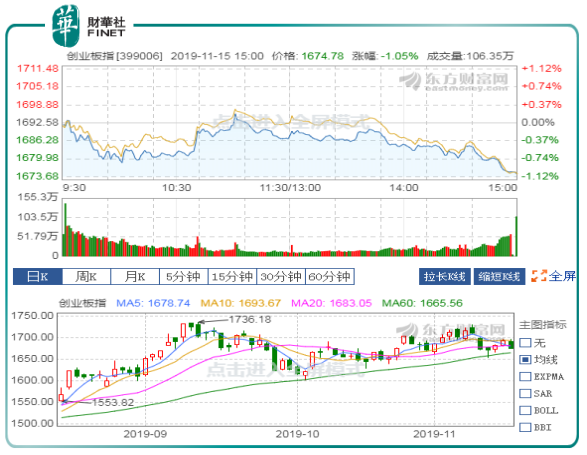Screen dimensions: 587x455
Task: Toggle the 均线 checkbox
Action: [x=525, y=360]
